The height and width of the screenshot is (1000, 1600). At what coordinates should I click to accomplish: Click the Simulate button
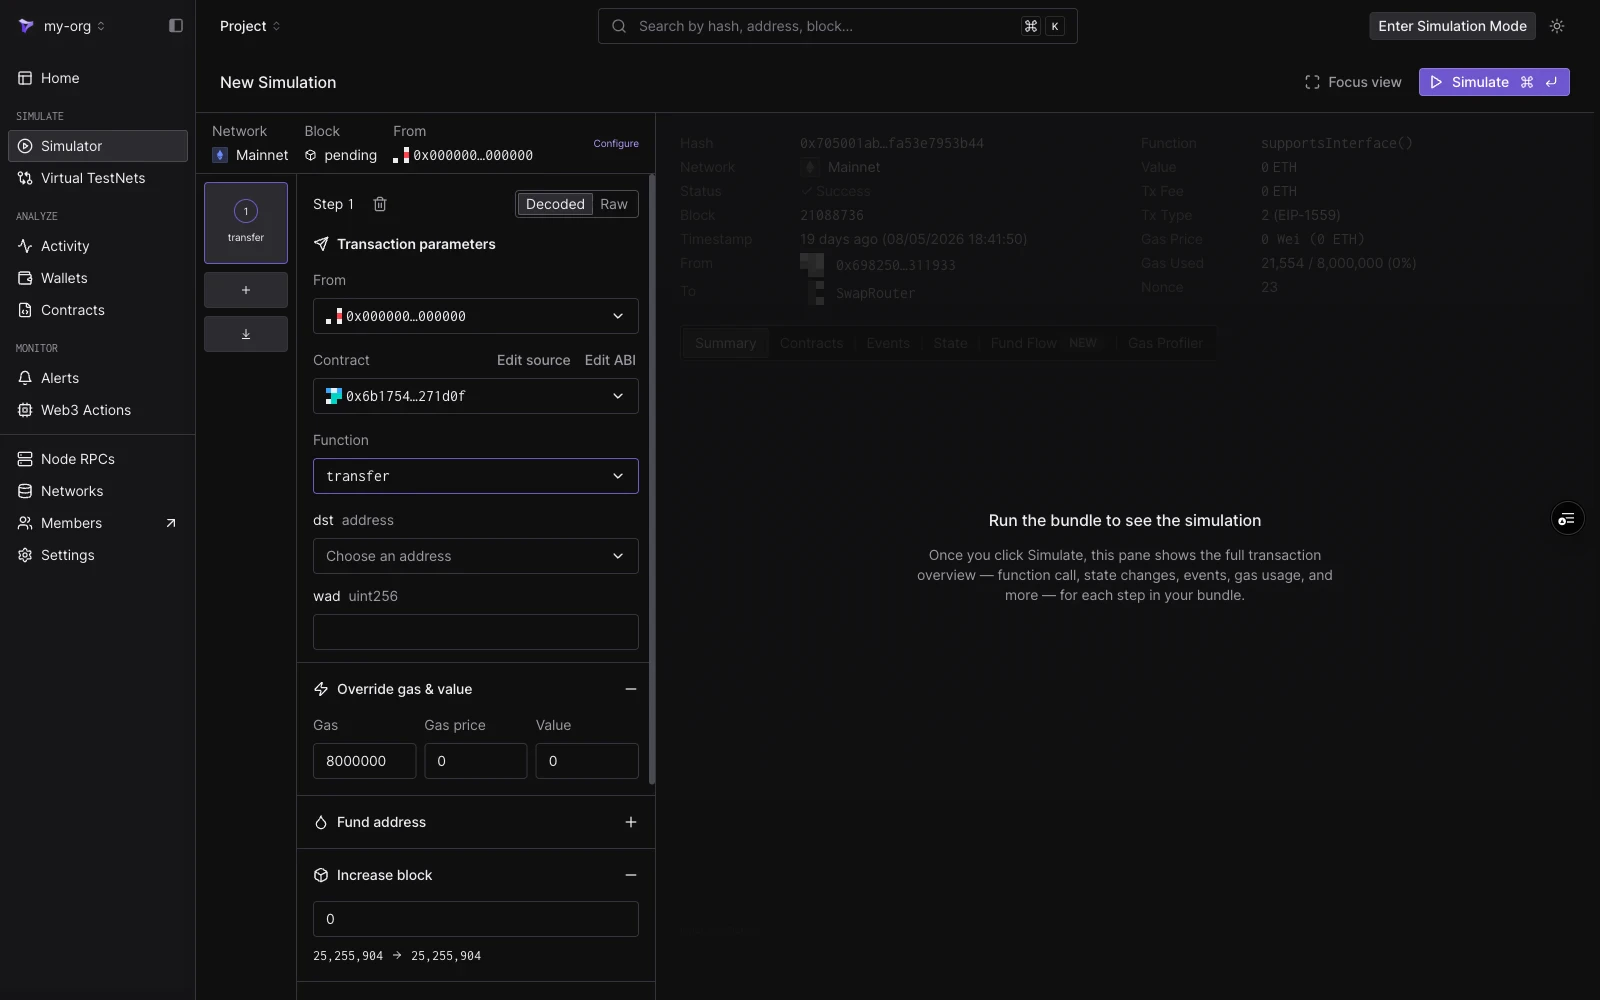(1494, 82)
